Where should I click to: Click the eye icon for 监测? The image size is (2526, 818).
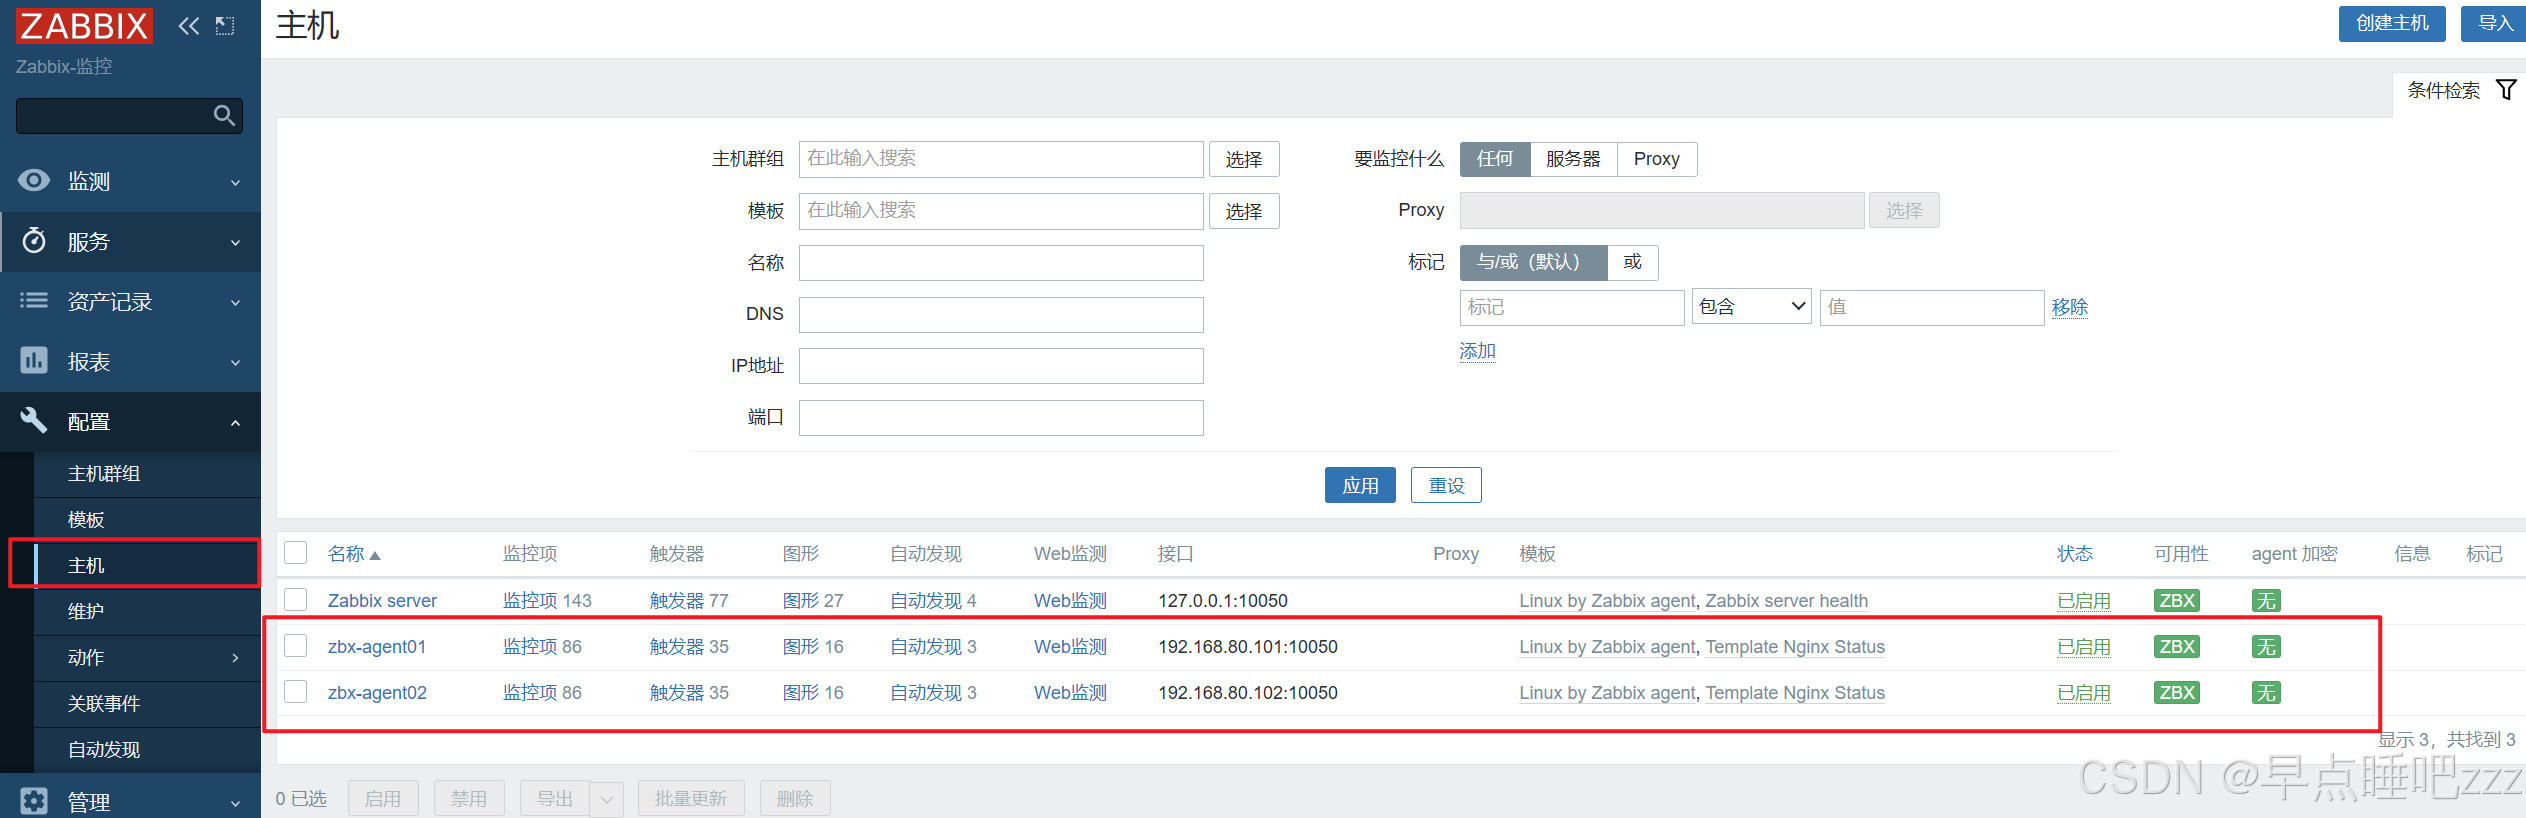pos(34,181)
